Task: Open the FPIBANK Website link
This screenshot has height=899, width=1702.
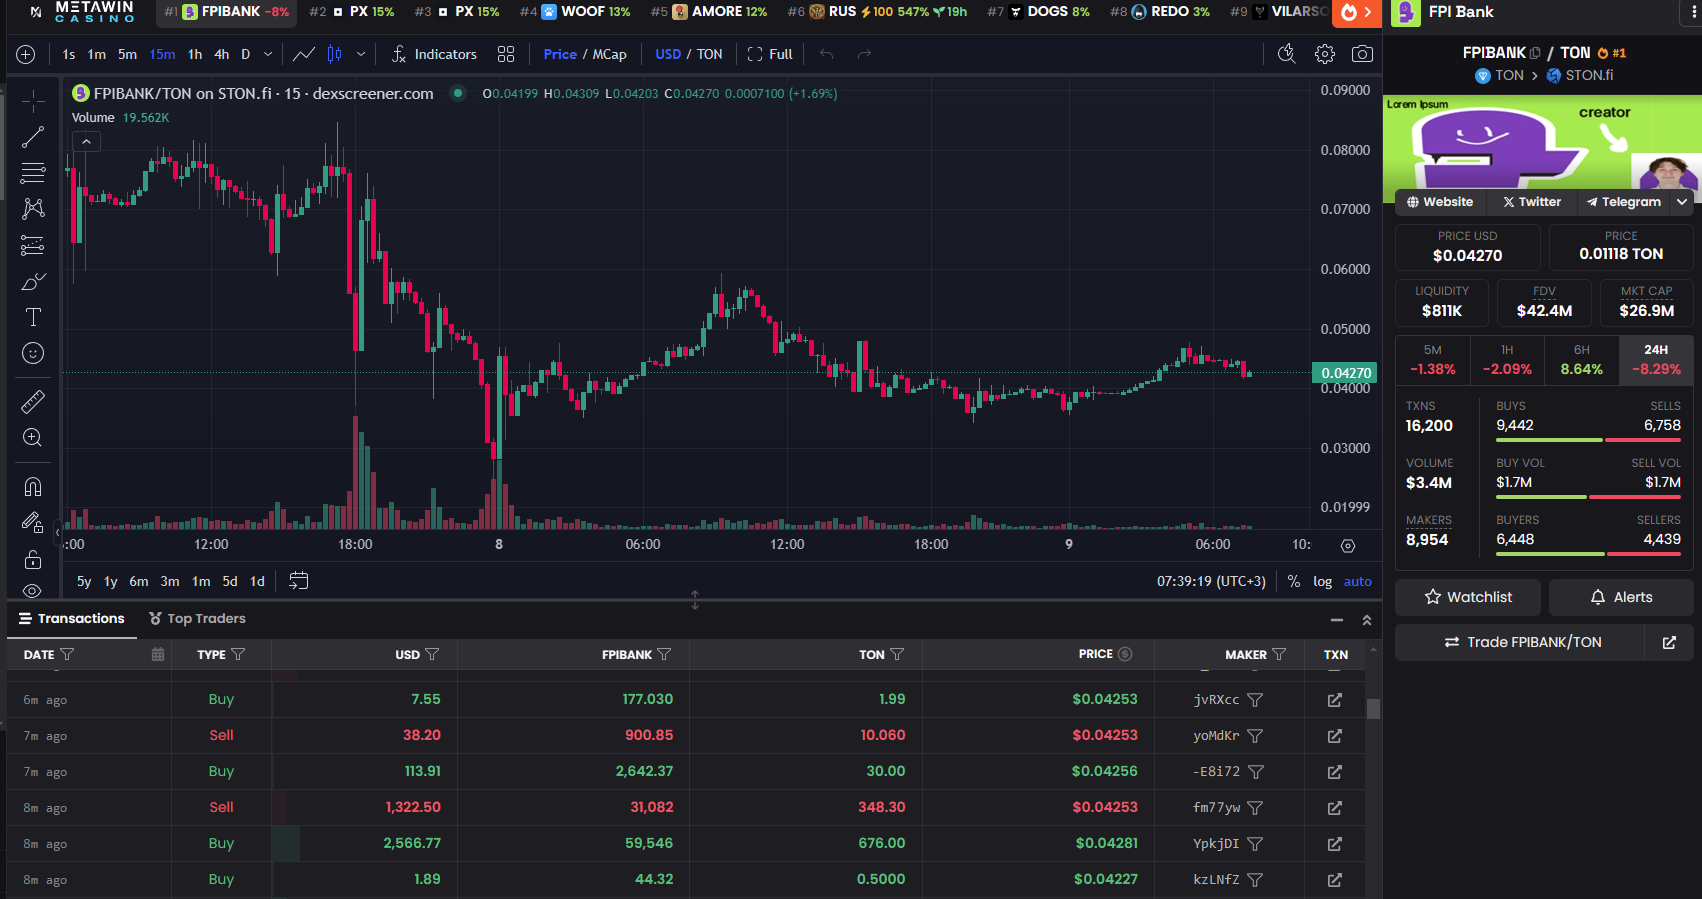Action: pos(1440,202)
